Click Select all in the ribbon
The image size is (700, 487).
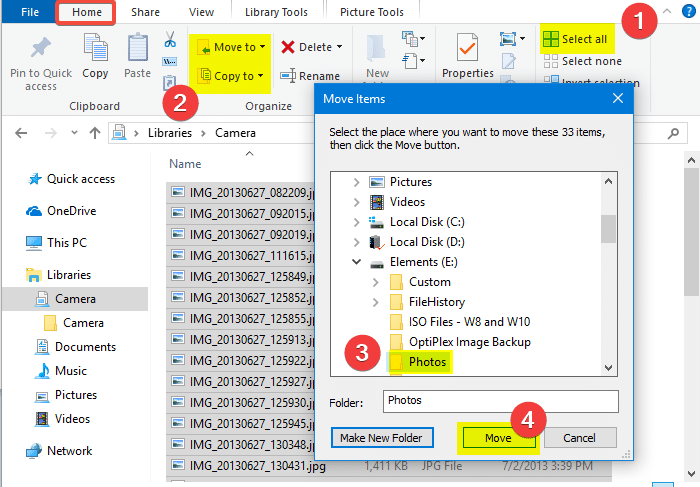coord(577,39)
